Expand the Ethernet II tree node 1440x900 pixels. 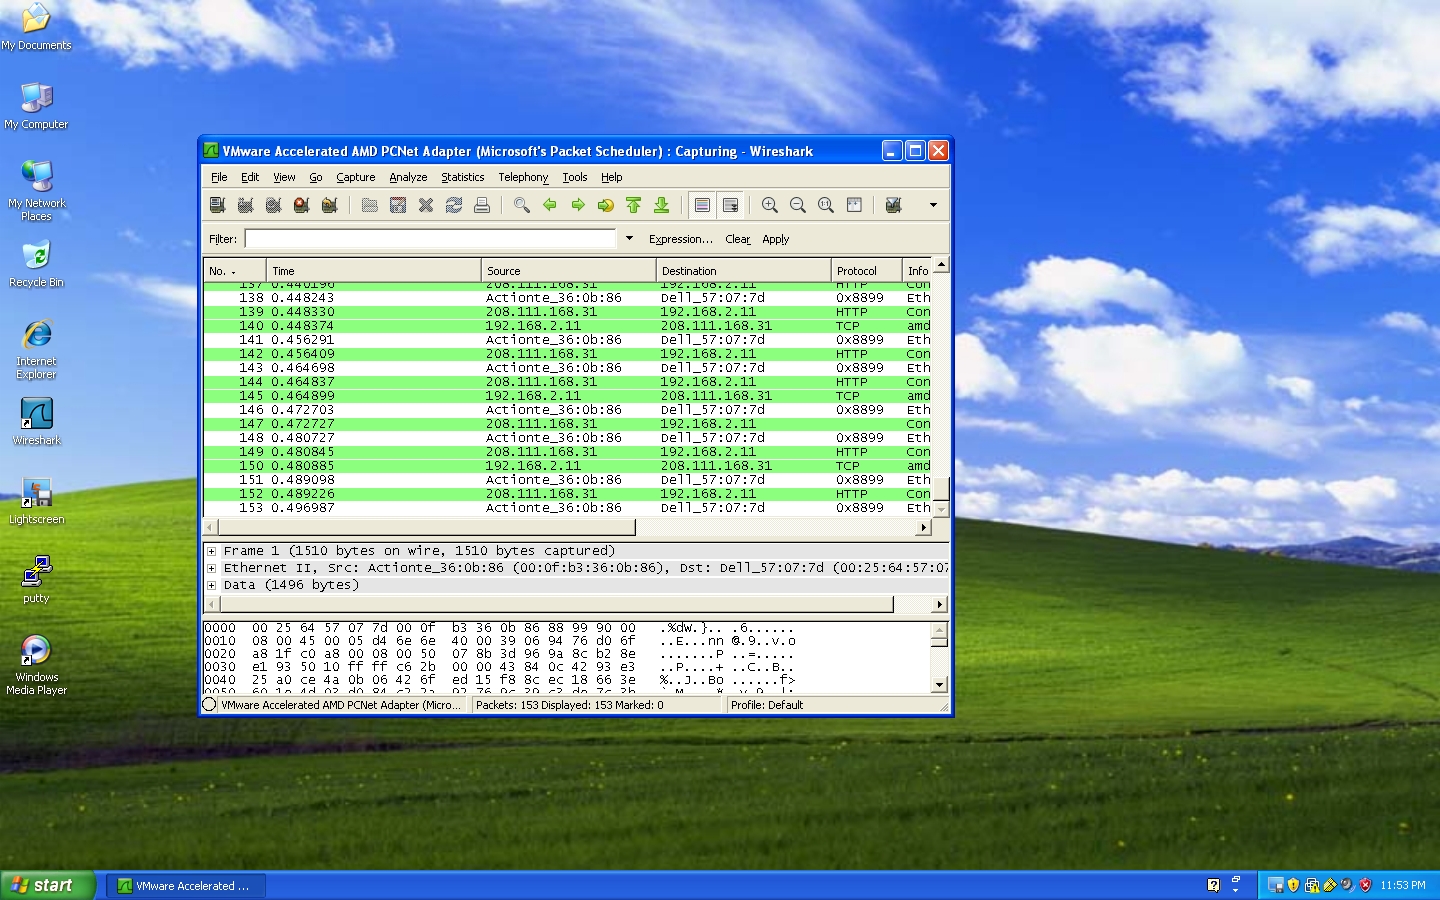211,568
